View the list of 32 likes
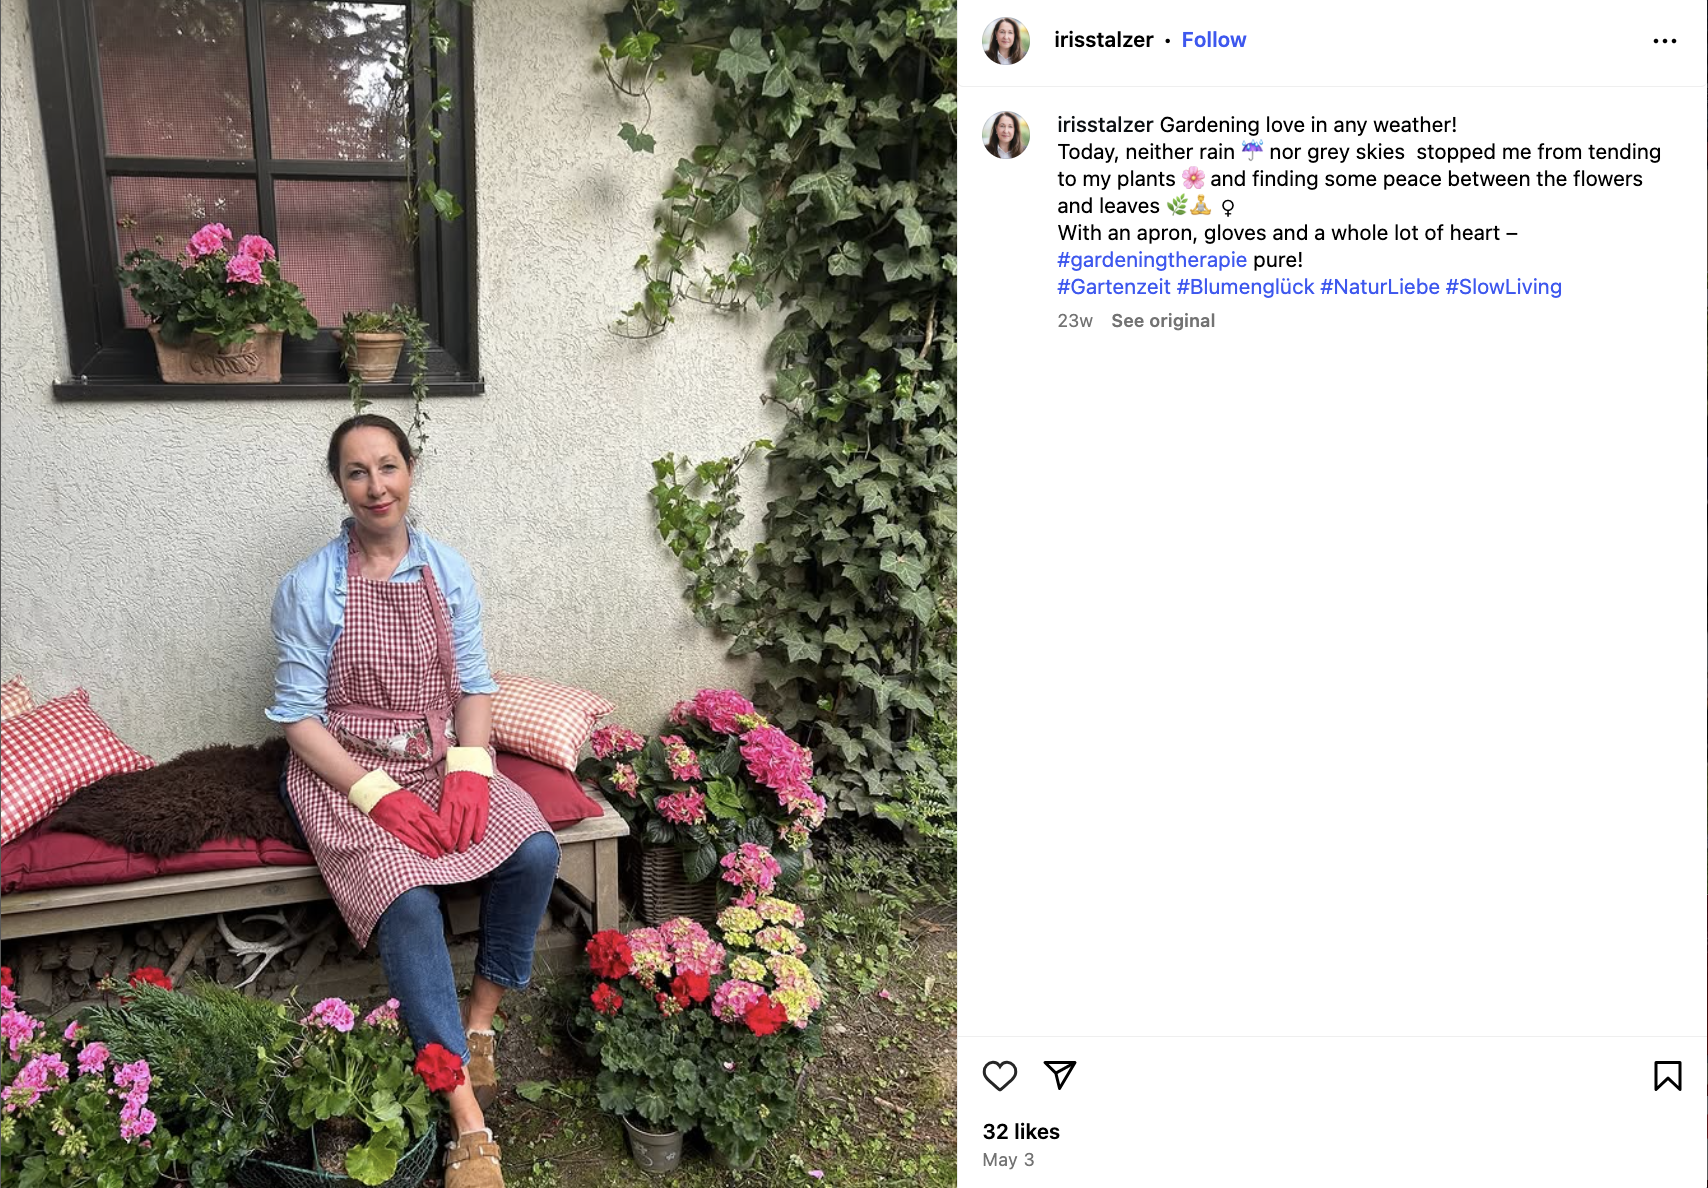 coord(1021,1132)
